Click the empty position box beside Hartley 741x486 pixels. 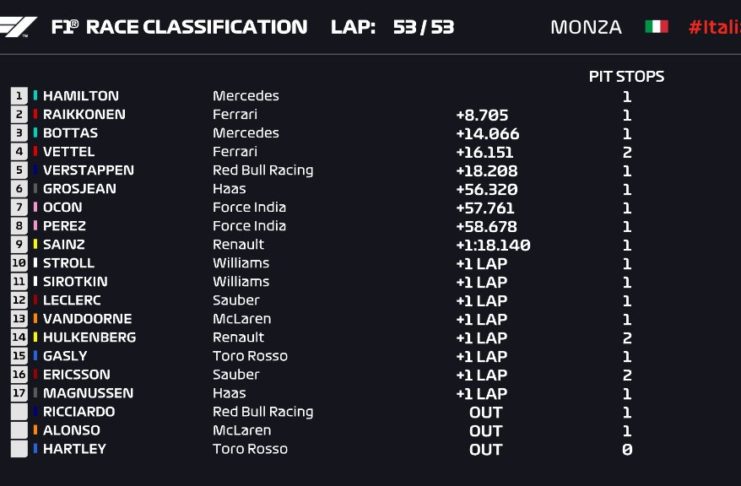click(19, 449)
